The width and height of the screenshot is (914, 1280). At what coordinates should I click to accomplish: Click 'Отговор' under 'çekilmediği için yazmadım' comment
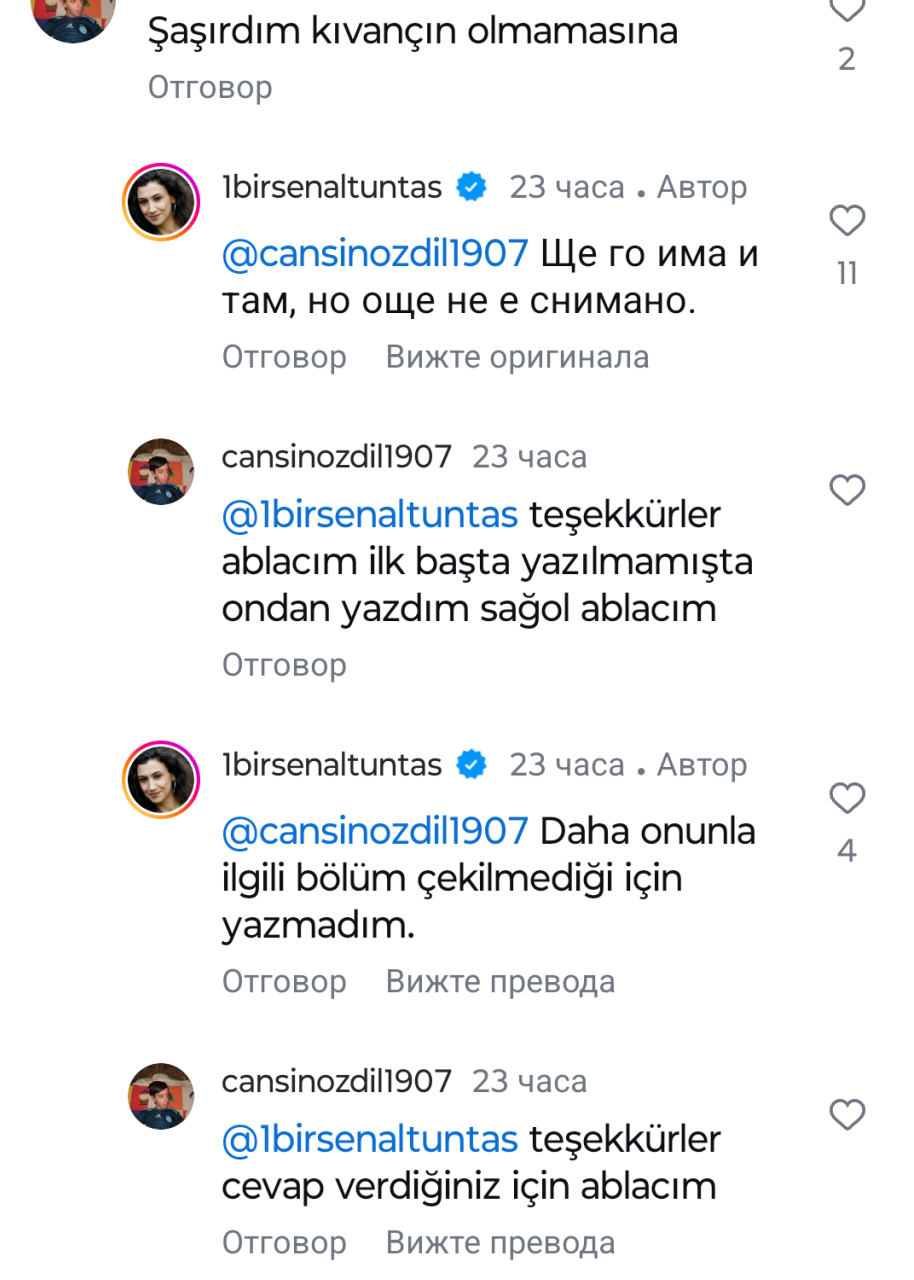[x=284, y=982]
